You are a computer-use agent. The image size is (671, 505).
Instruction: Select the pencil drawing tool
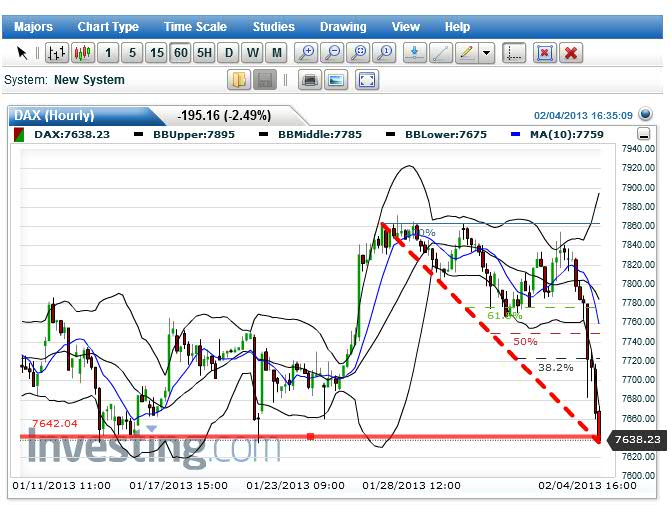pos(467,53)
